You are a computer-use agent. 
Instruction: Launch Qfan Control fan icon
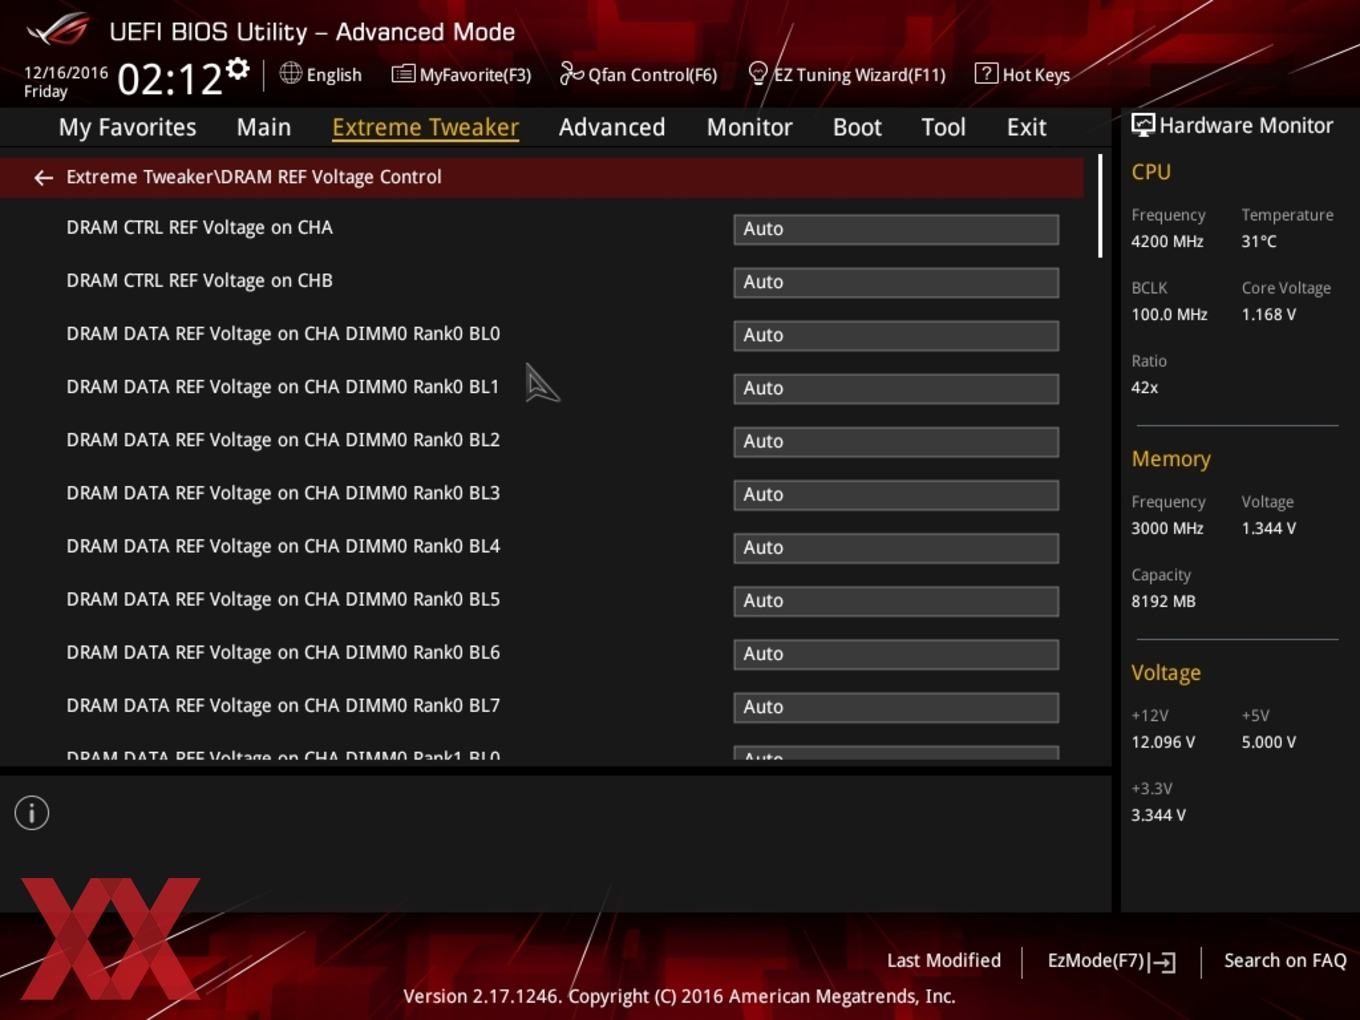click(571, 73)
